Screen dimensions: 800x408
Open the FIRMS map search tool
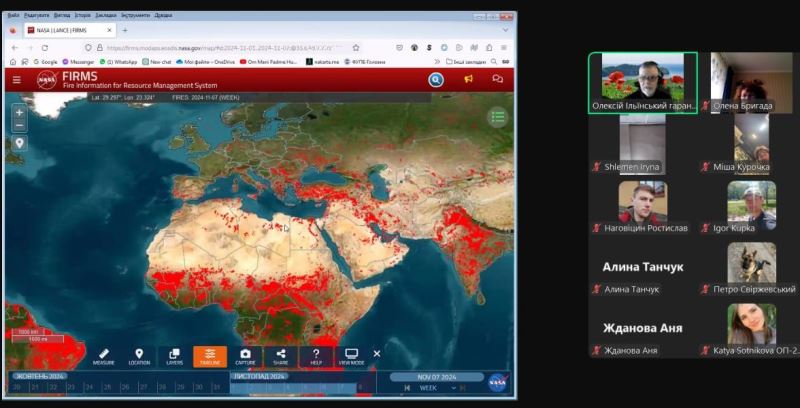pyautogui.click(x=436, y=80)
